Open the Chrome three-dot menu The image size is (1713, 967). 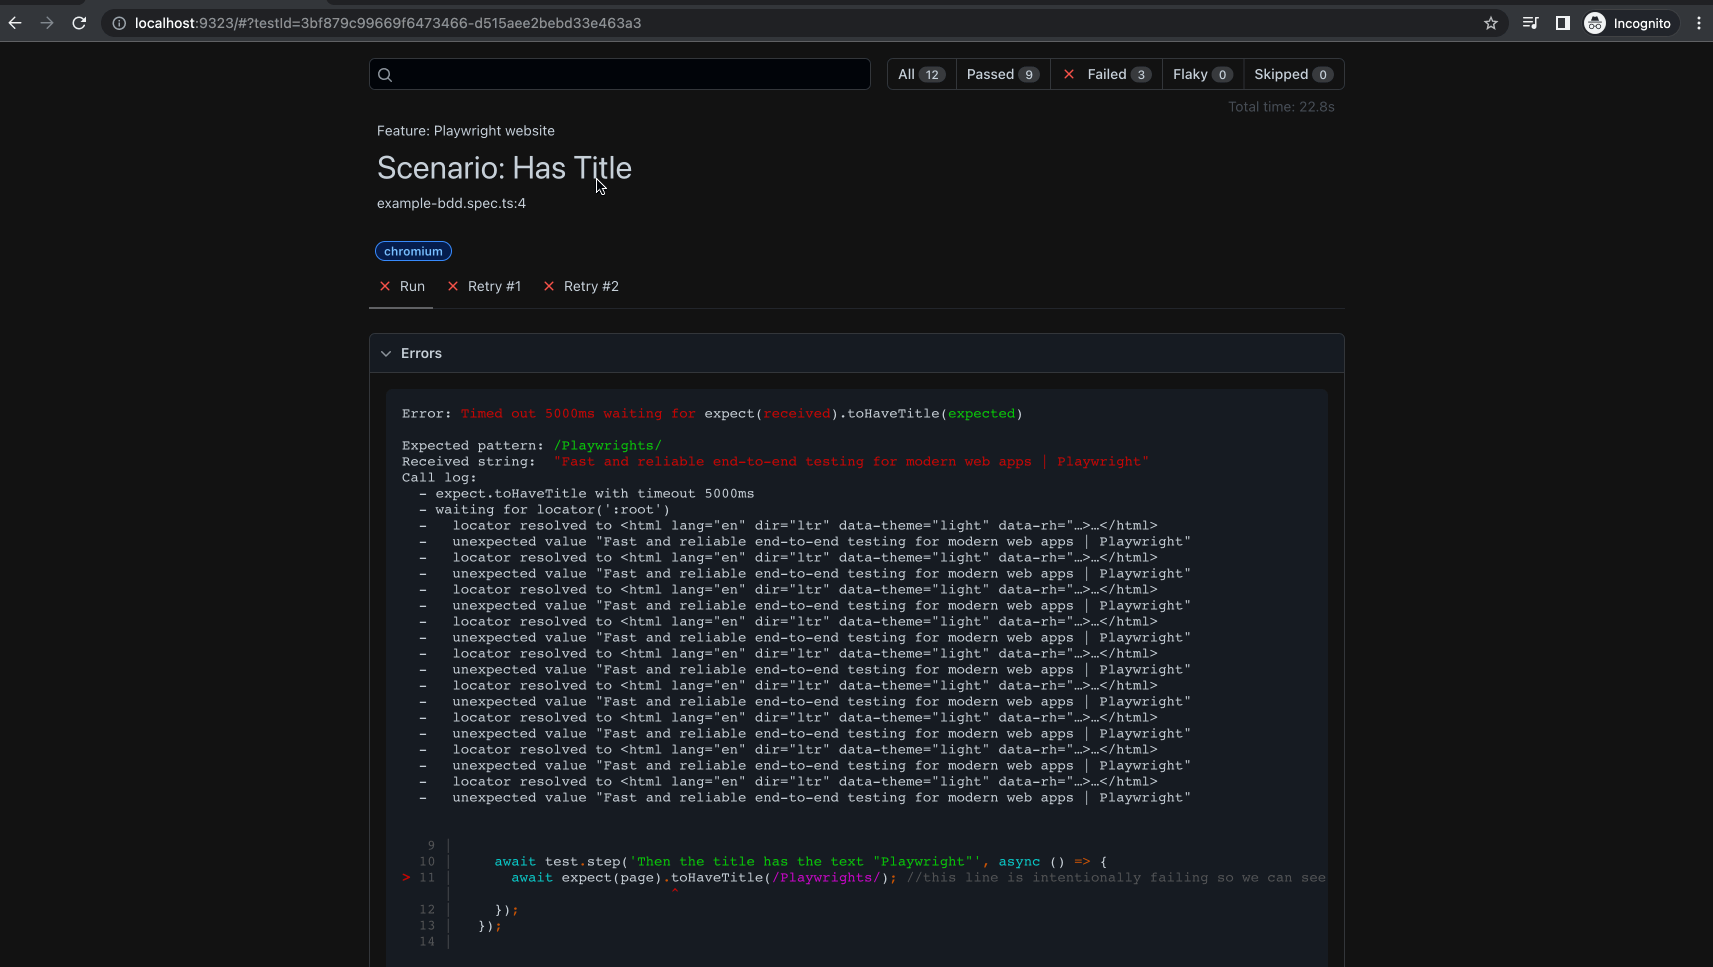(1698, 23)
